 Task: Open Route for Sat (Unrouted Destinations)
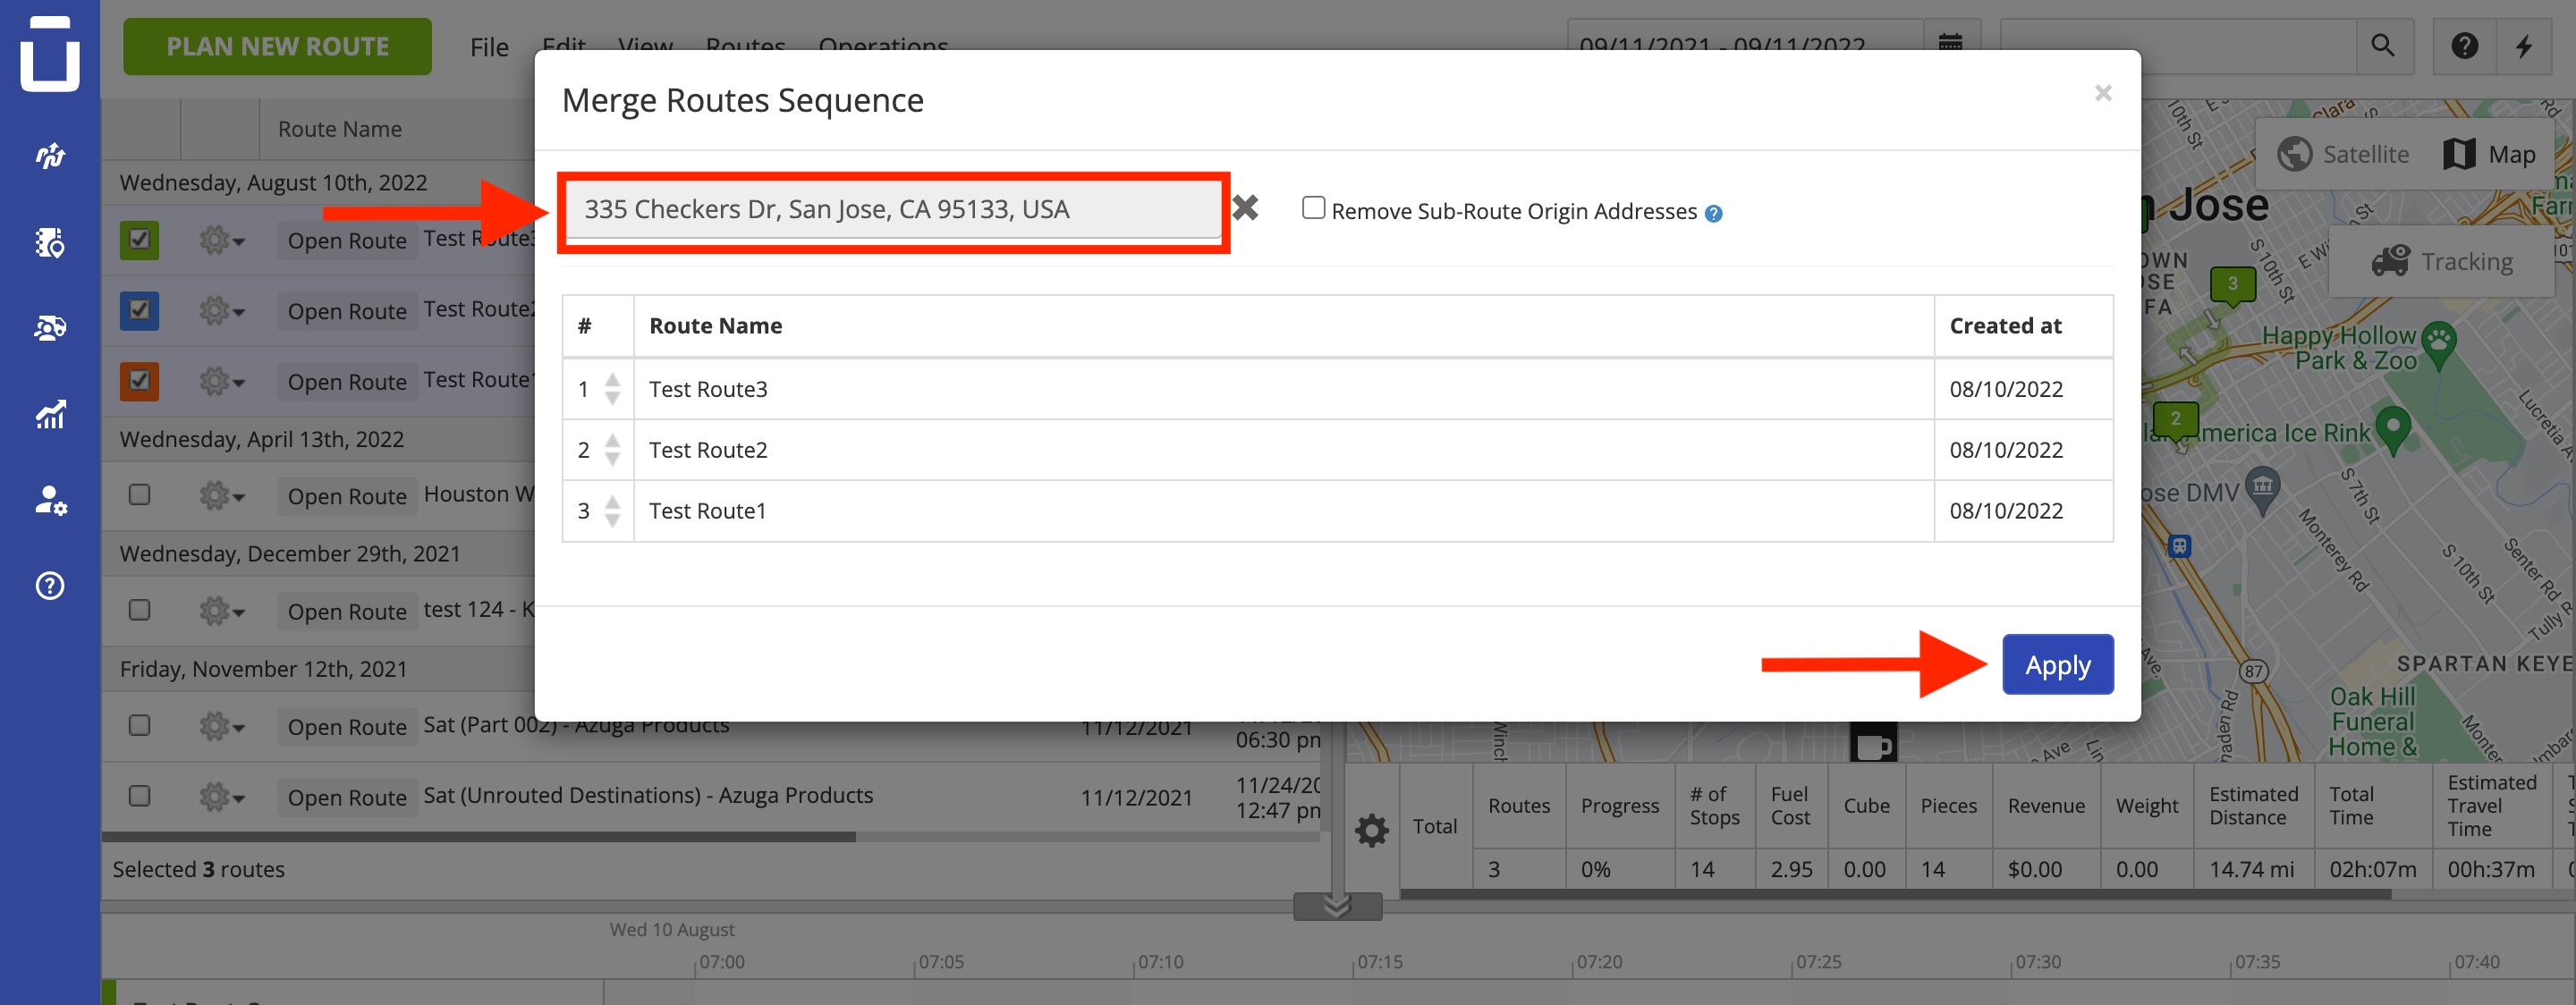pos(347,796)
